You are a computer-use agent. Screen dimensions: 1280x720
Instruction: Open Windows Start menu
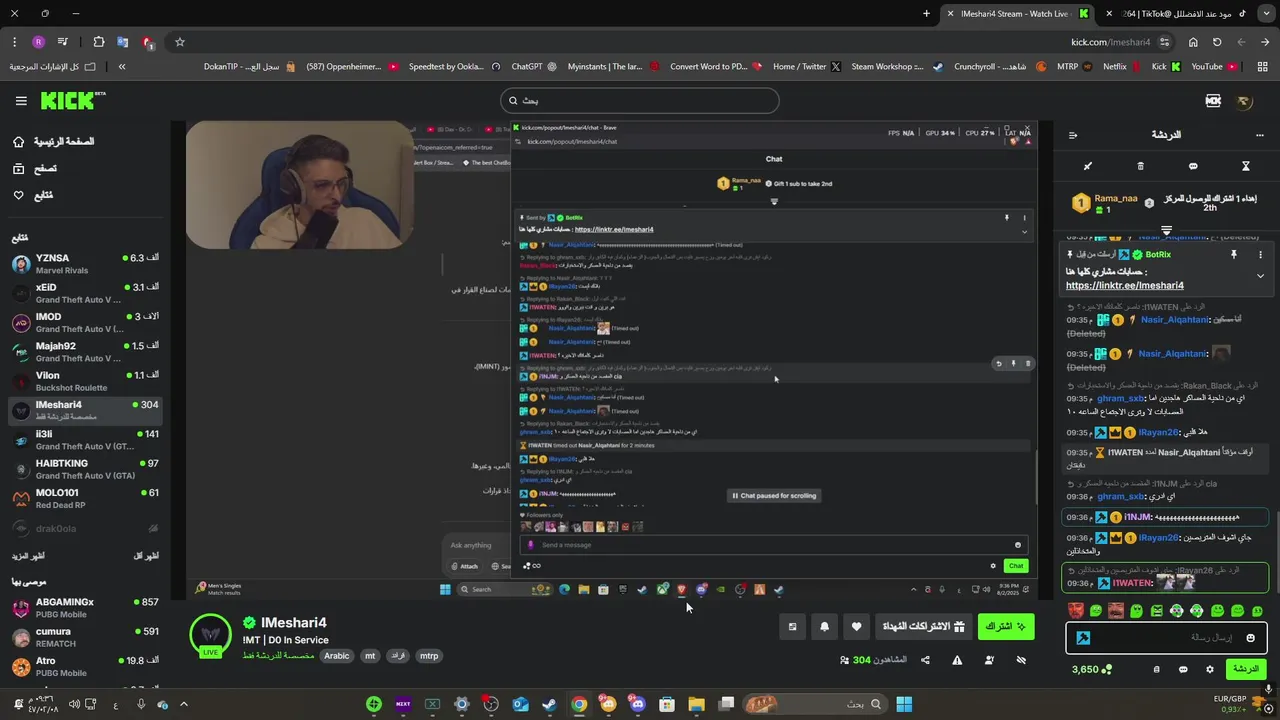pos(904,704)
